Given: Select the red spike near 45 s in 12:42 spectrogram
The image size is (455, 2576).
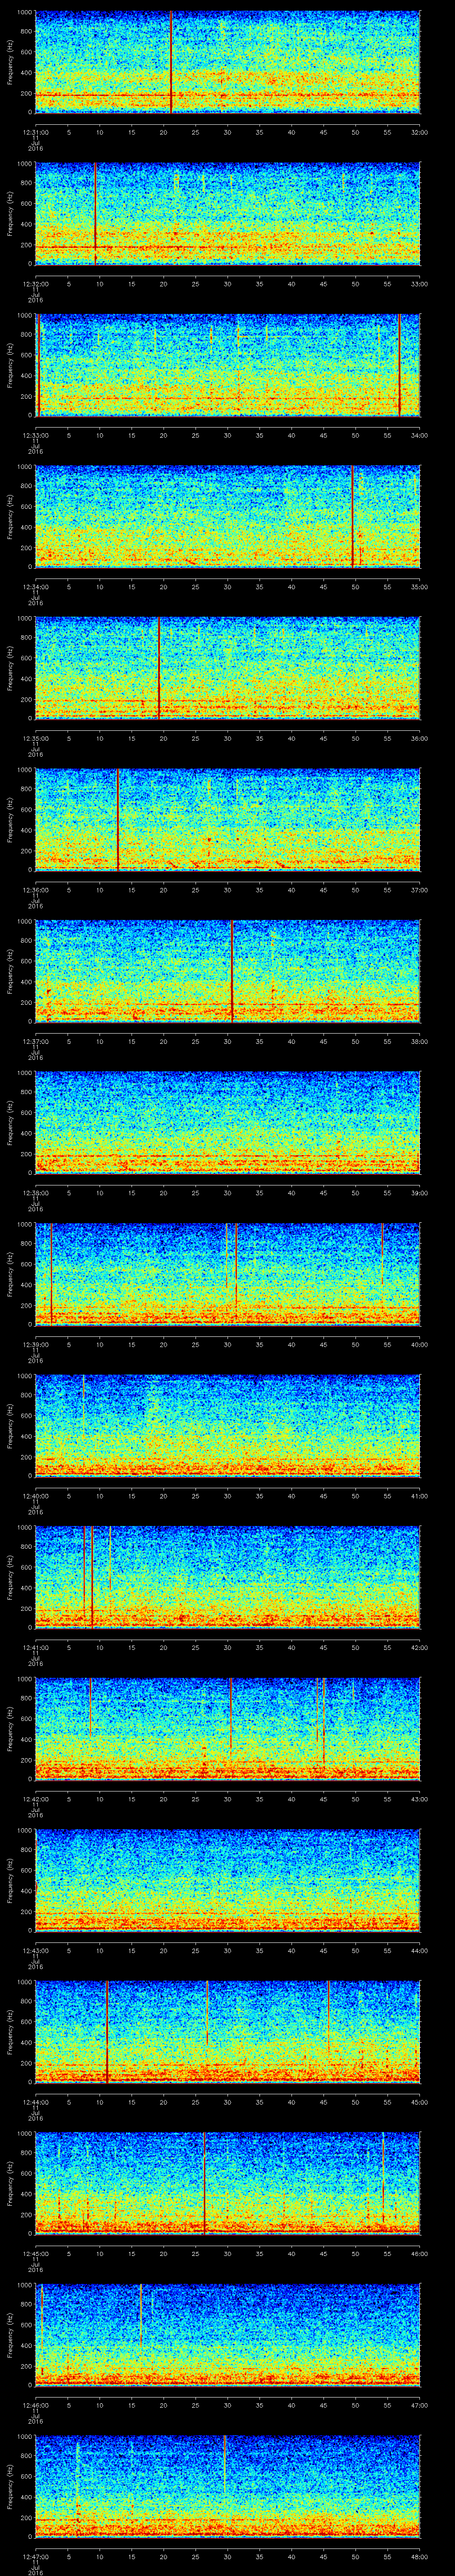Looking at the screenshot, I should (324, 1720).
